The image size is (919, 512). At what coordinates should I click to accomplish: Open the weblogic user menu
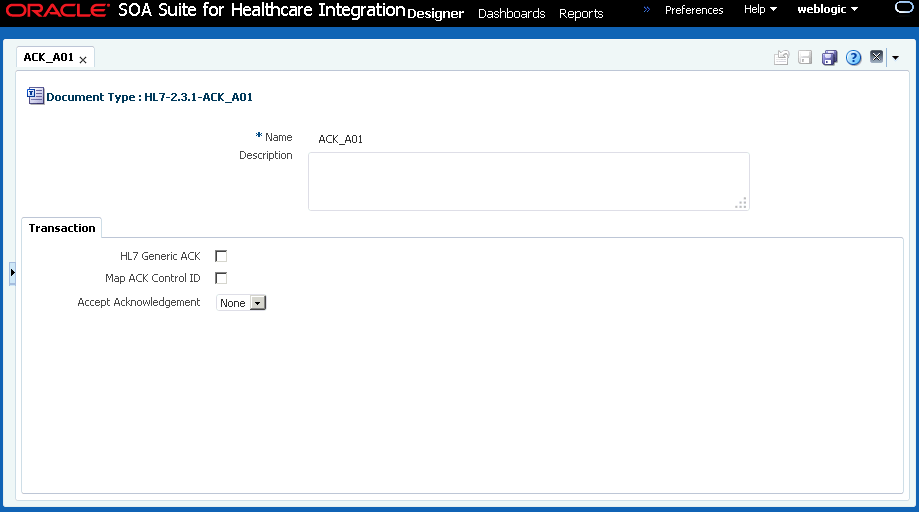coord(828,9)
